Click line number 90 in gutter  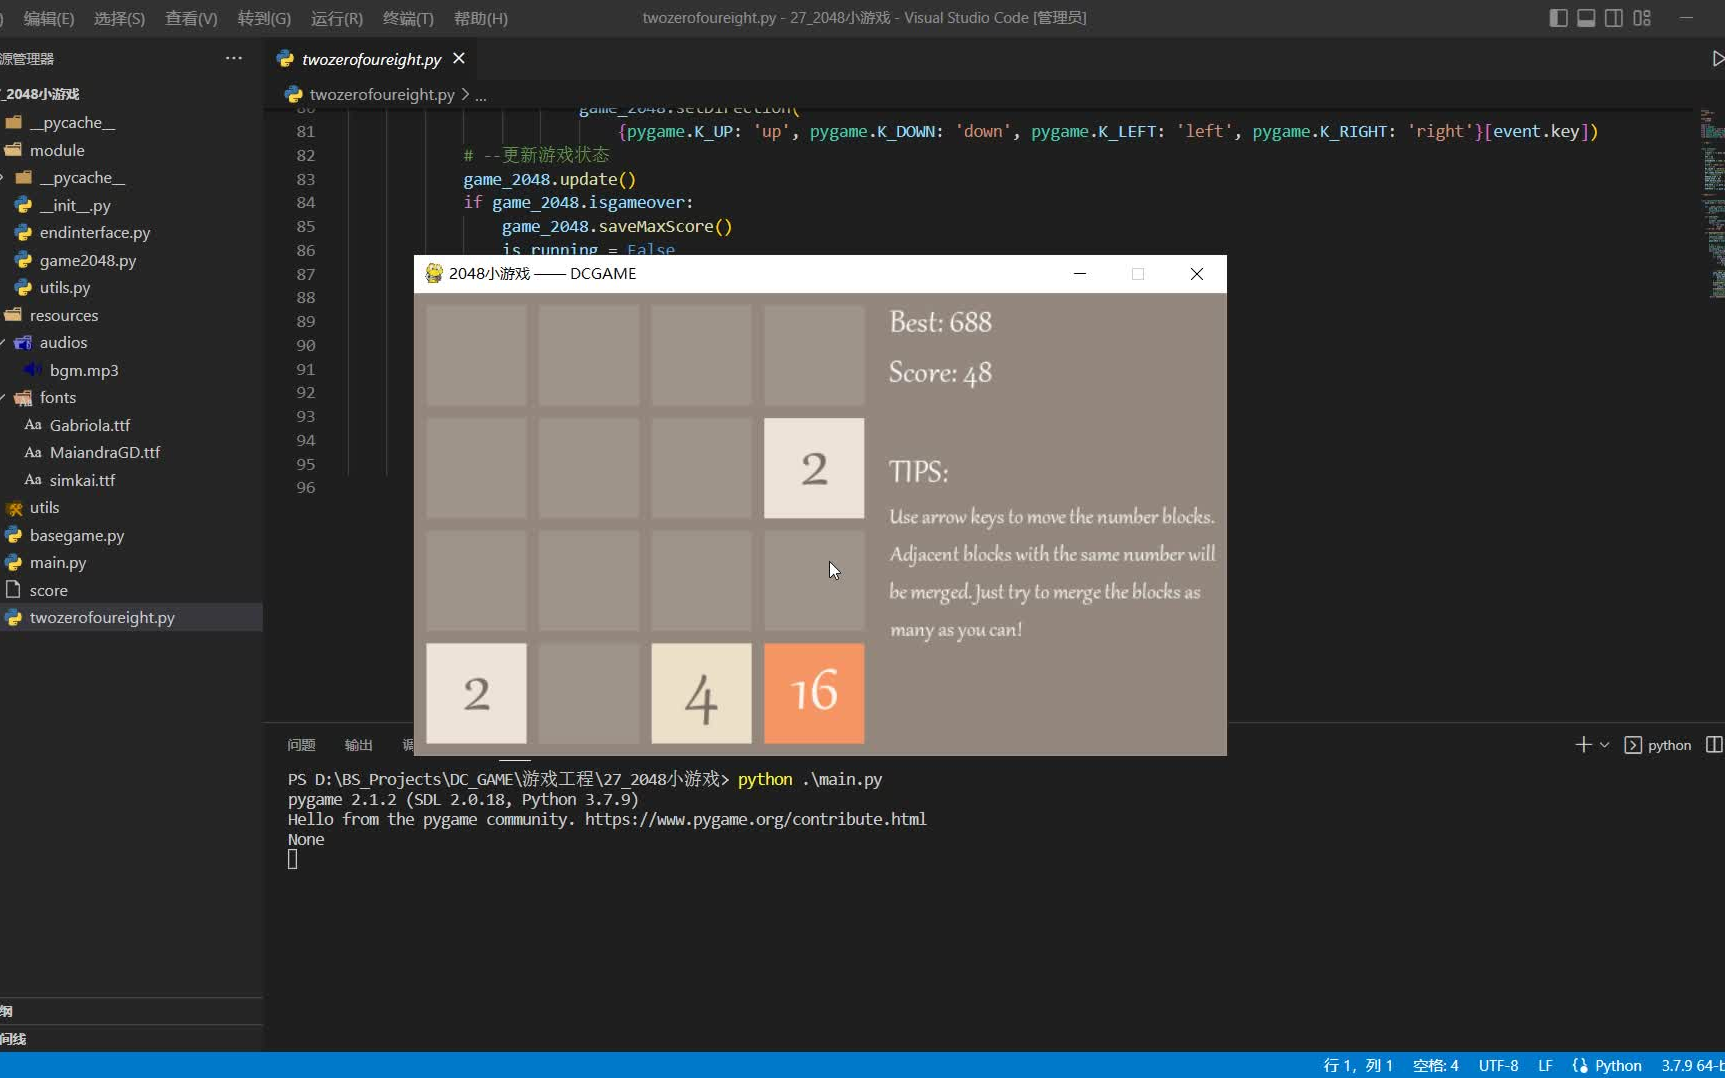point(305,345)
